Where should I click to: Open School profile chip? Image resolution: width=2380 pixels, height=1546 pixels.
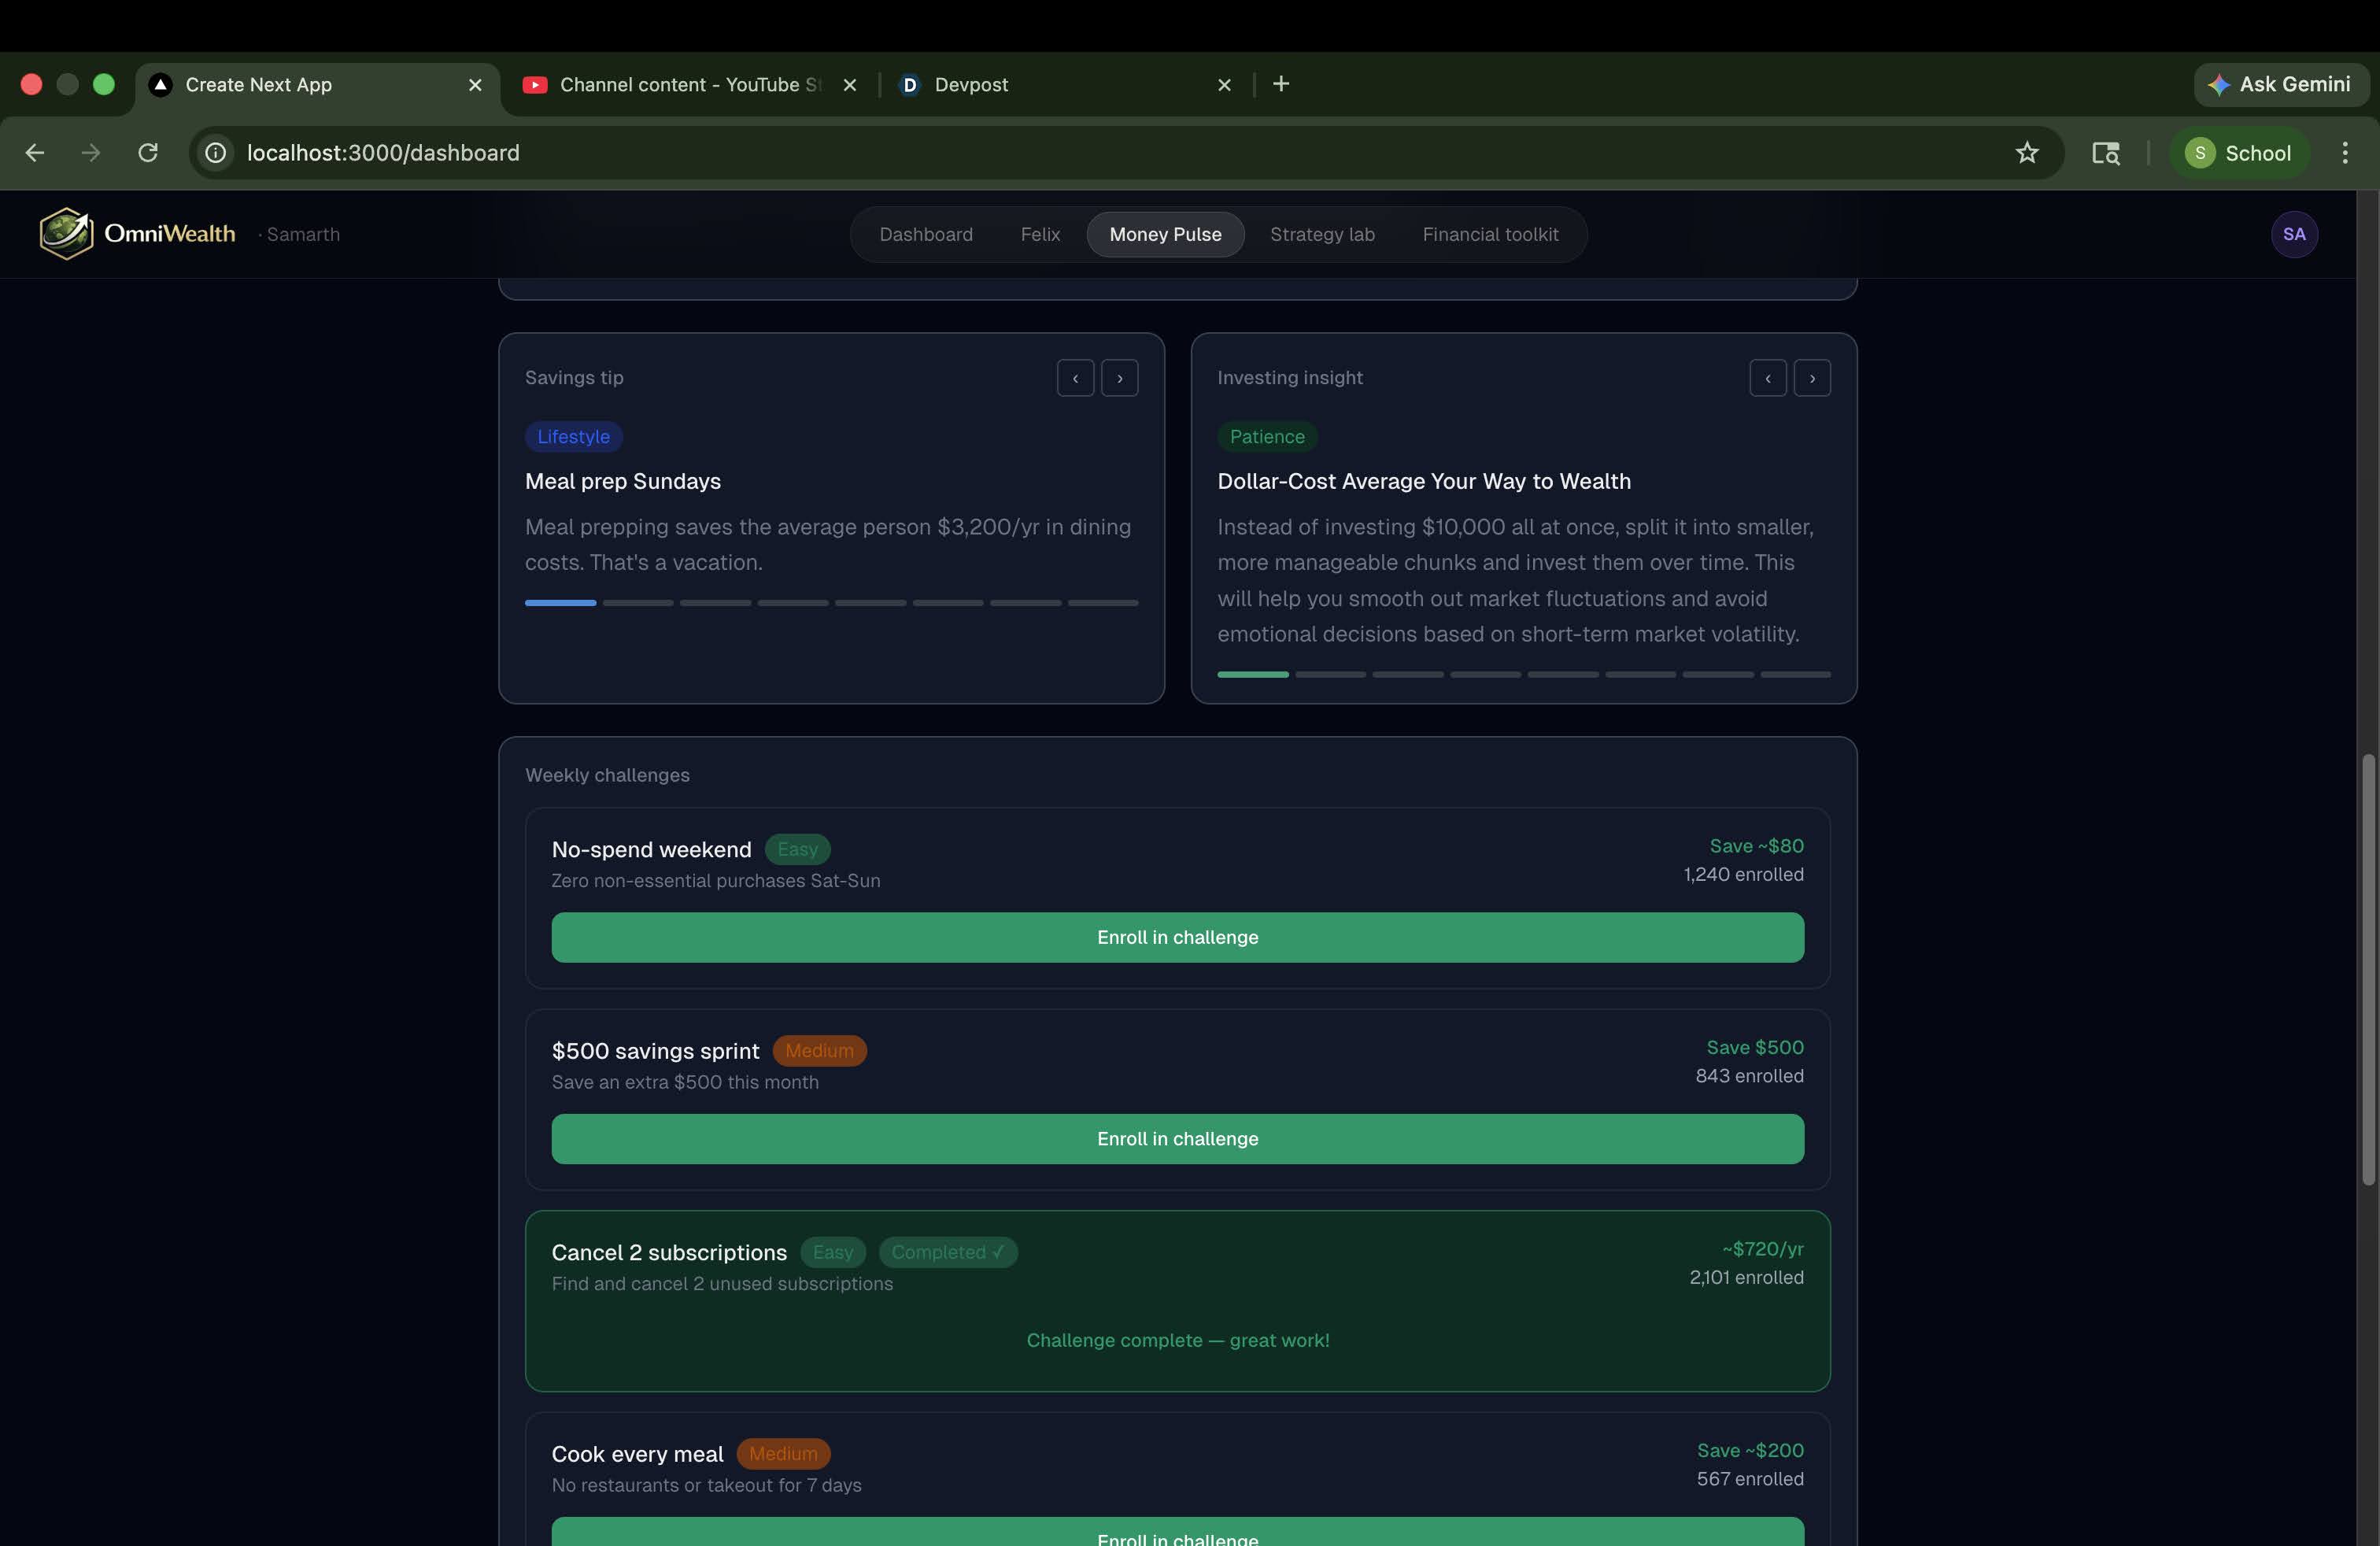pyautogui.click(x=2238, y=153)
